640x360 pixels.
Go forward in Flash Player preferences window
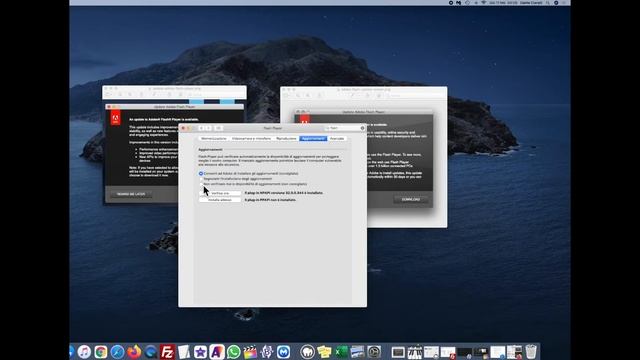click(209, 128)
